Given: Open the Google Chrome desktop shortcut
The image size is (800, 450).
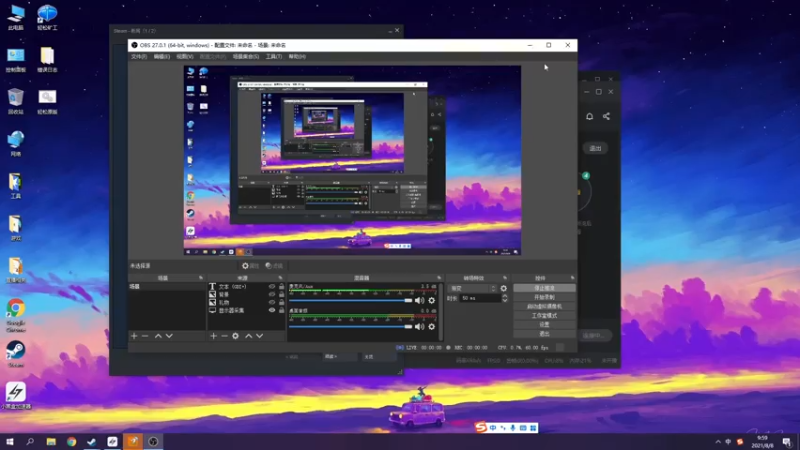Looking at the screenshot, I should [x=16, y=315].
